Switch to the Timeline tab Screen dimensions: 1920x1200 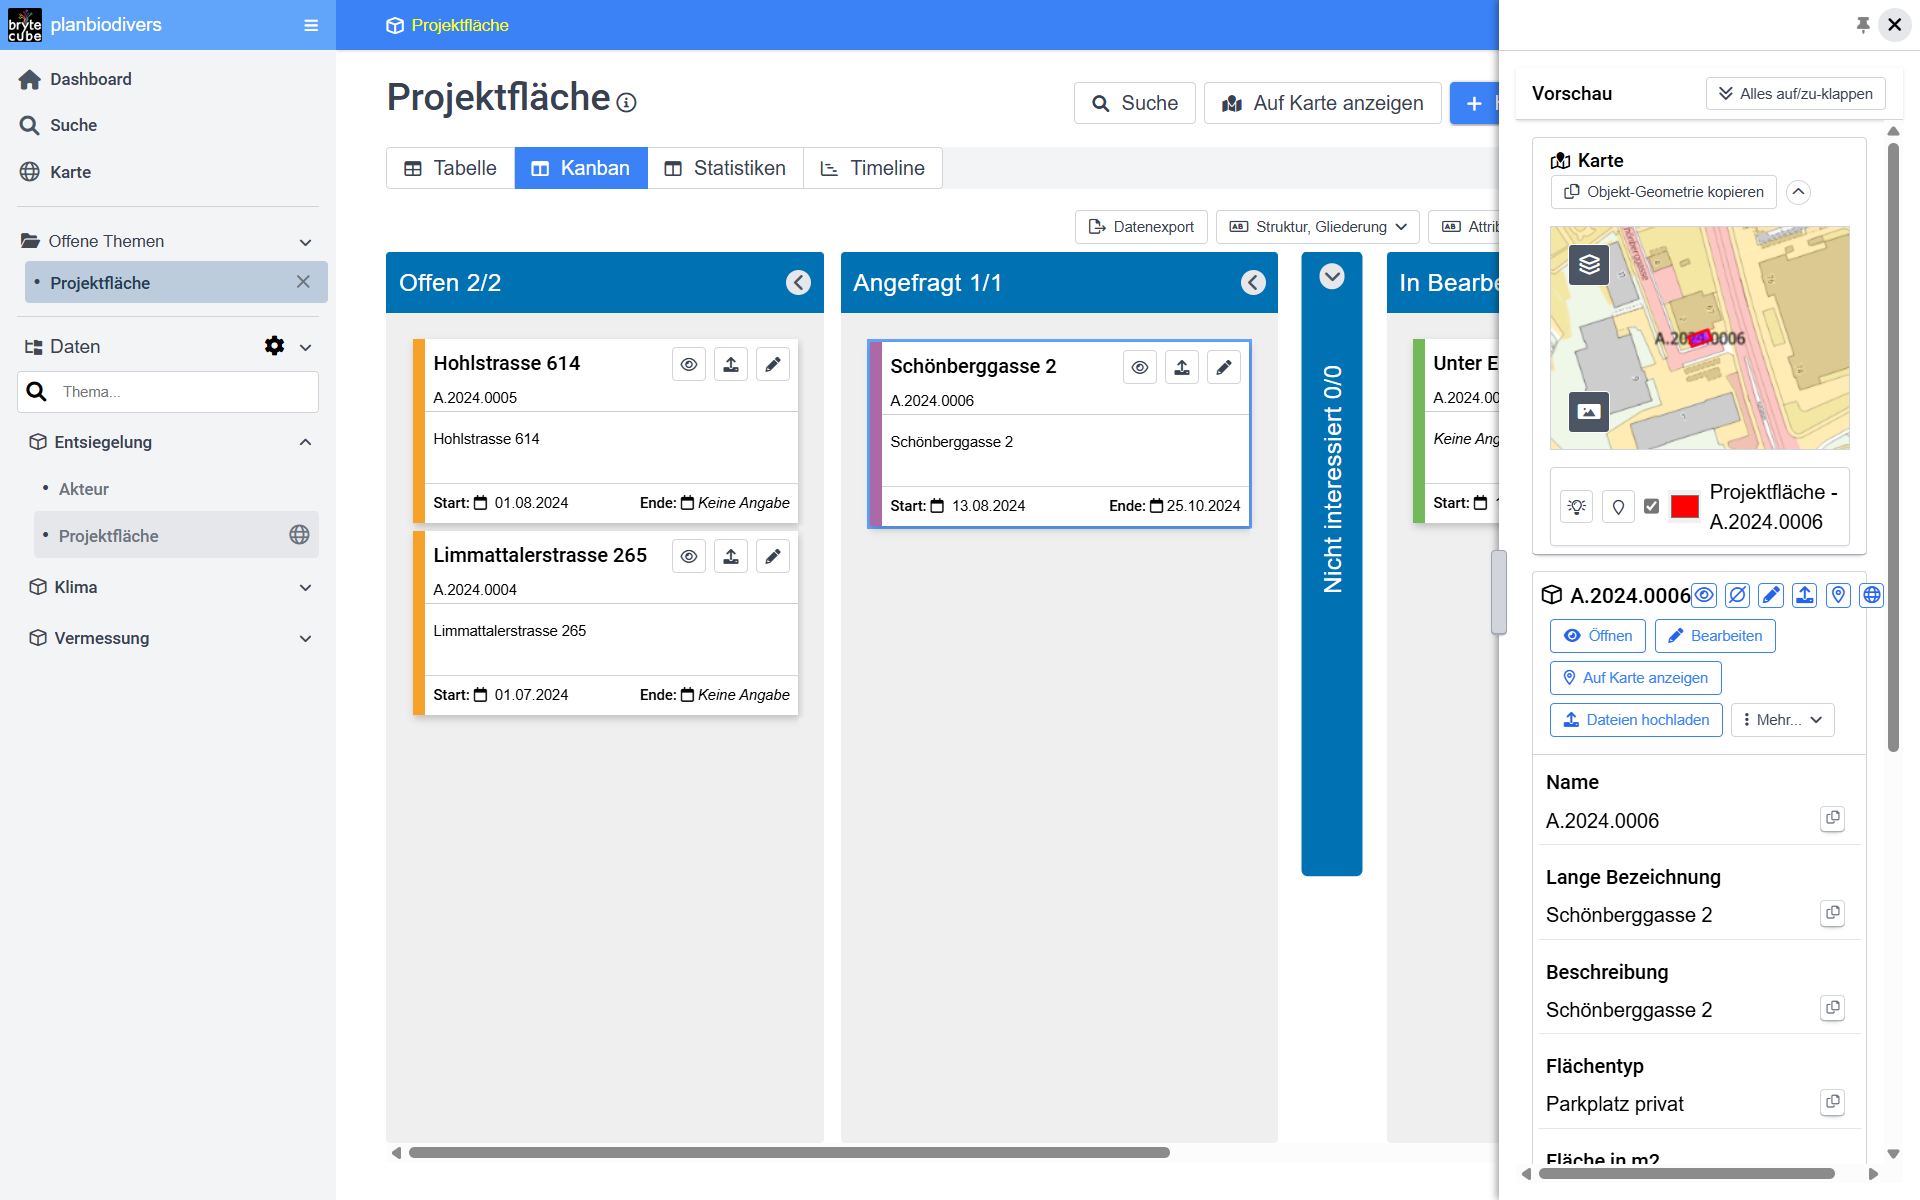click(x=872, y=168)
